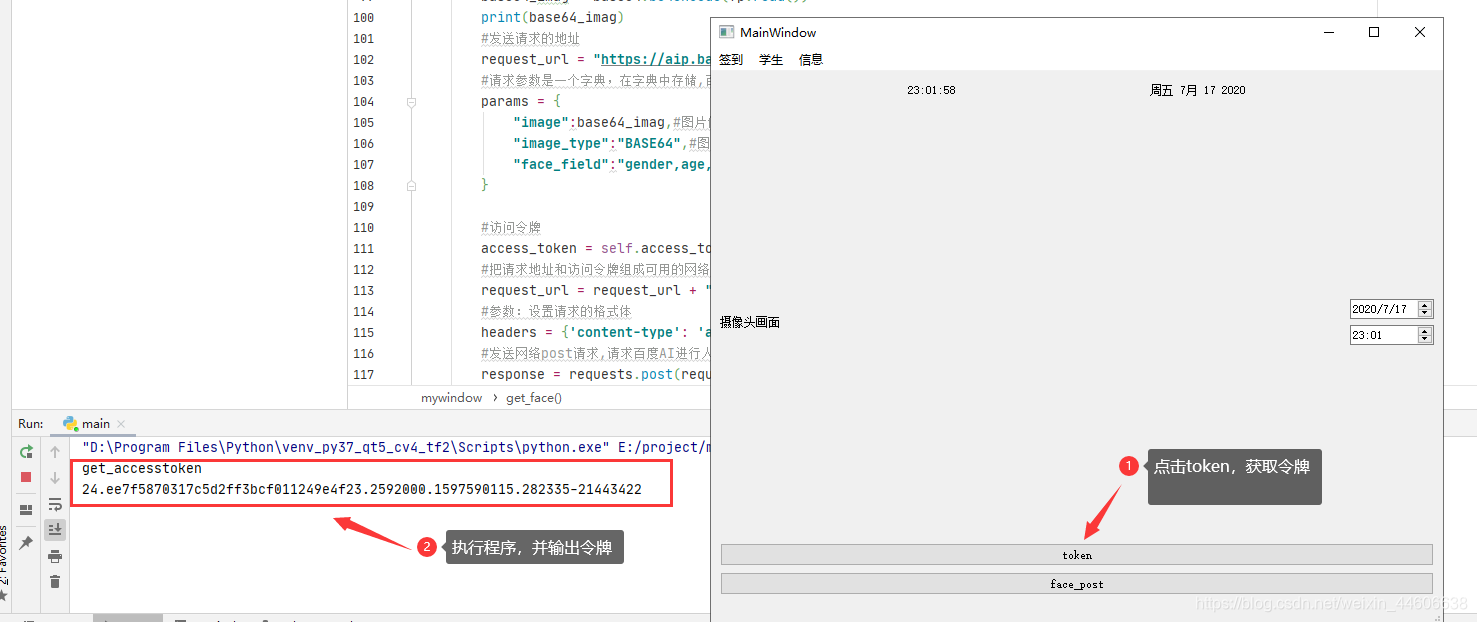This screenshot has width=1477, height=622.
Task: Open the https://aip.ba request URL link
Action: 655,60
